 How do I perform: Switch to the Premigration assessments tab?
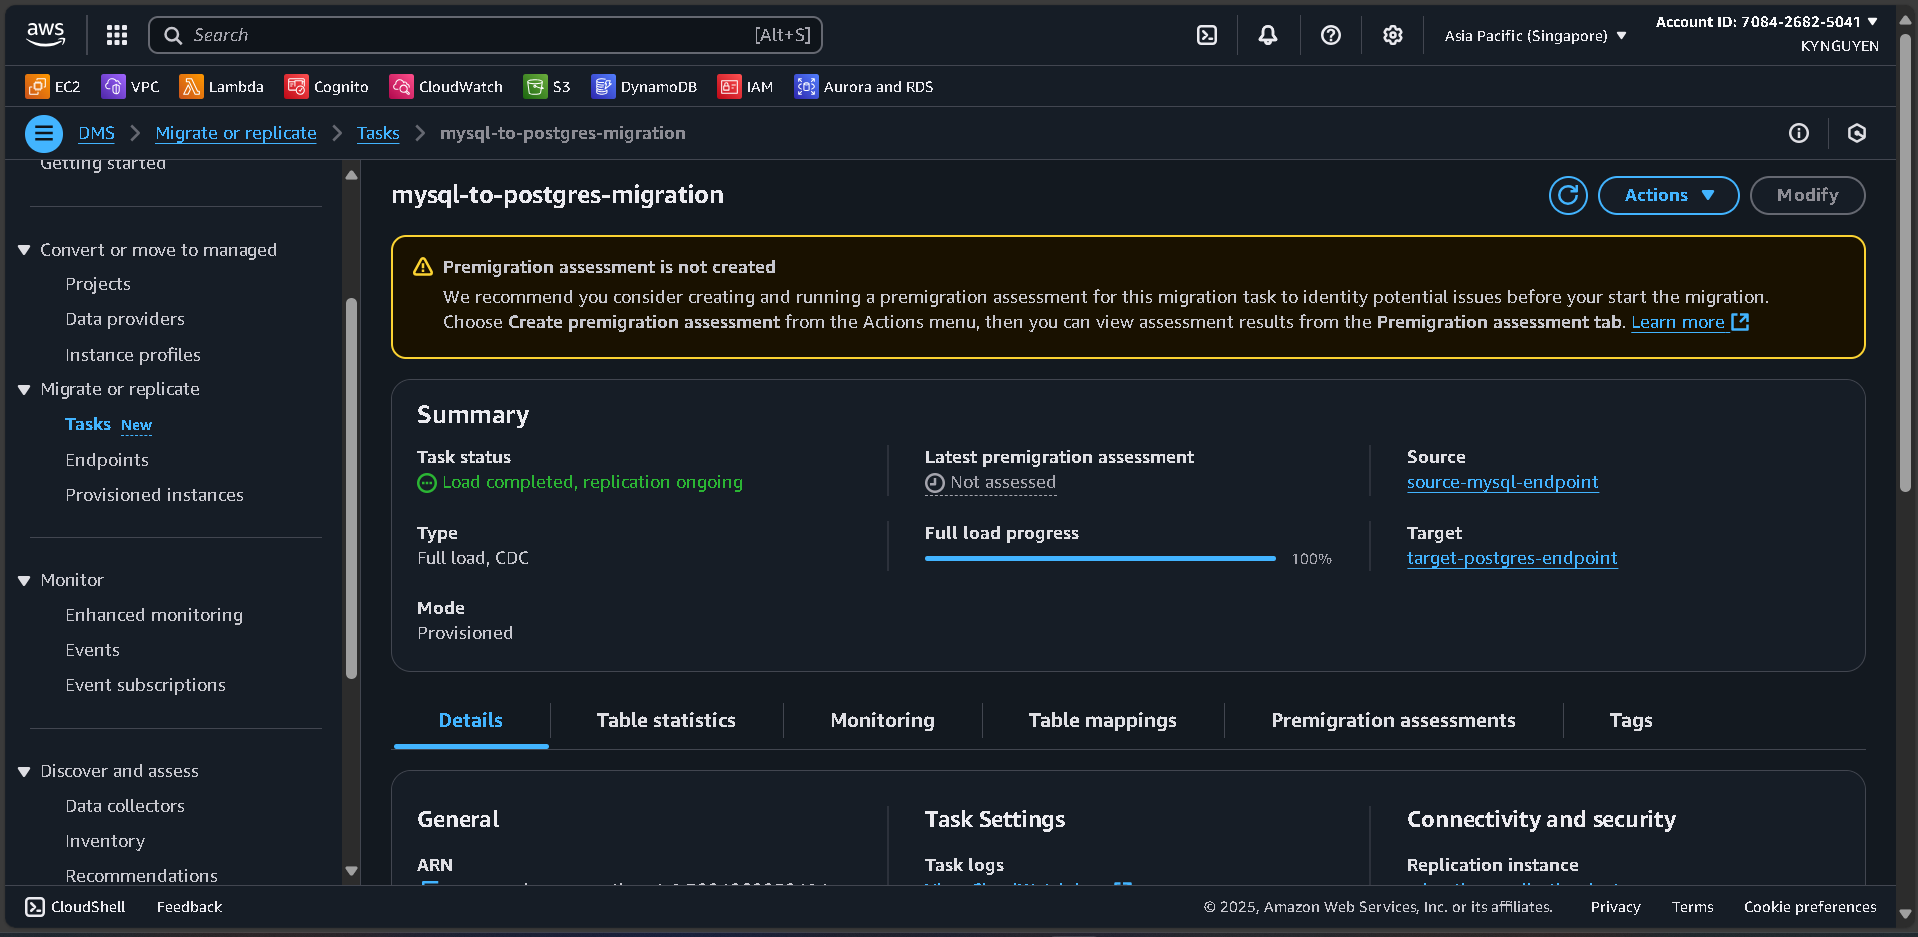(x=1392, y=720)
